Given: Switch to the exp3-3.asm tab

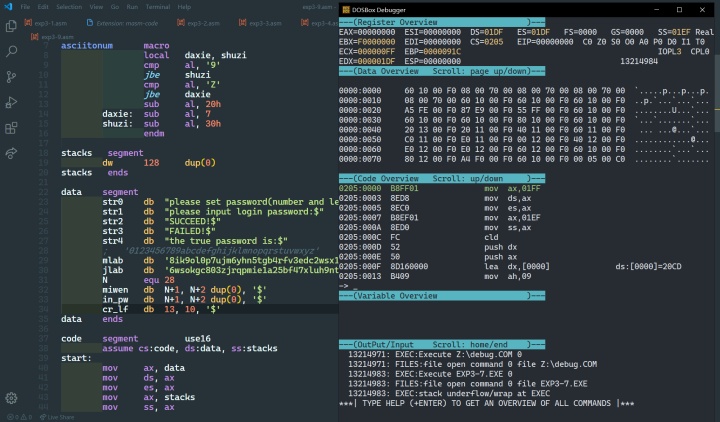Looking at the screenshot, I should pyautogui.click(x=261, y=23).
